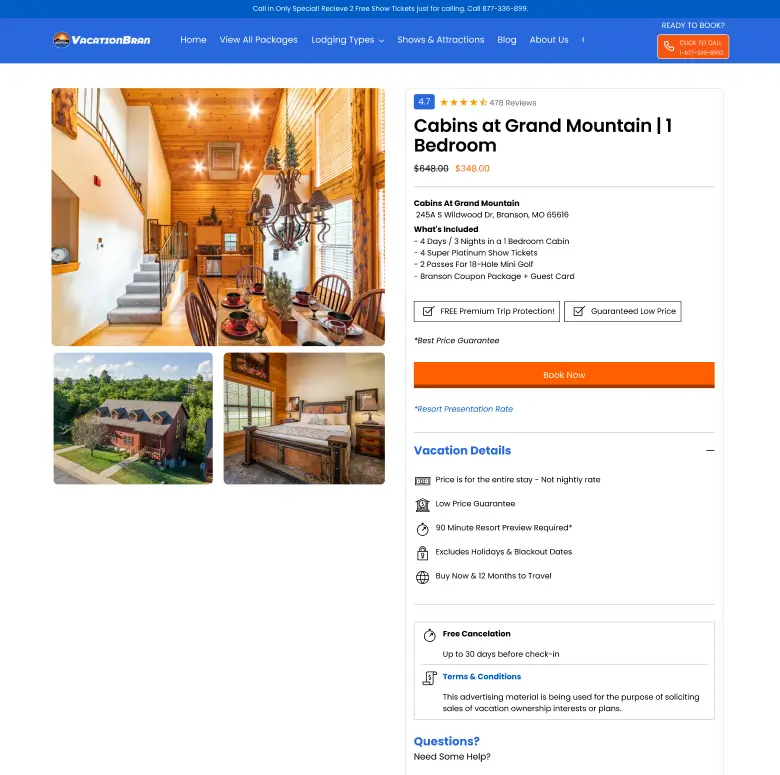
Task: Click the Low Price Guarantee icon
Action: [x=422, y=504]
